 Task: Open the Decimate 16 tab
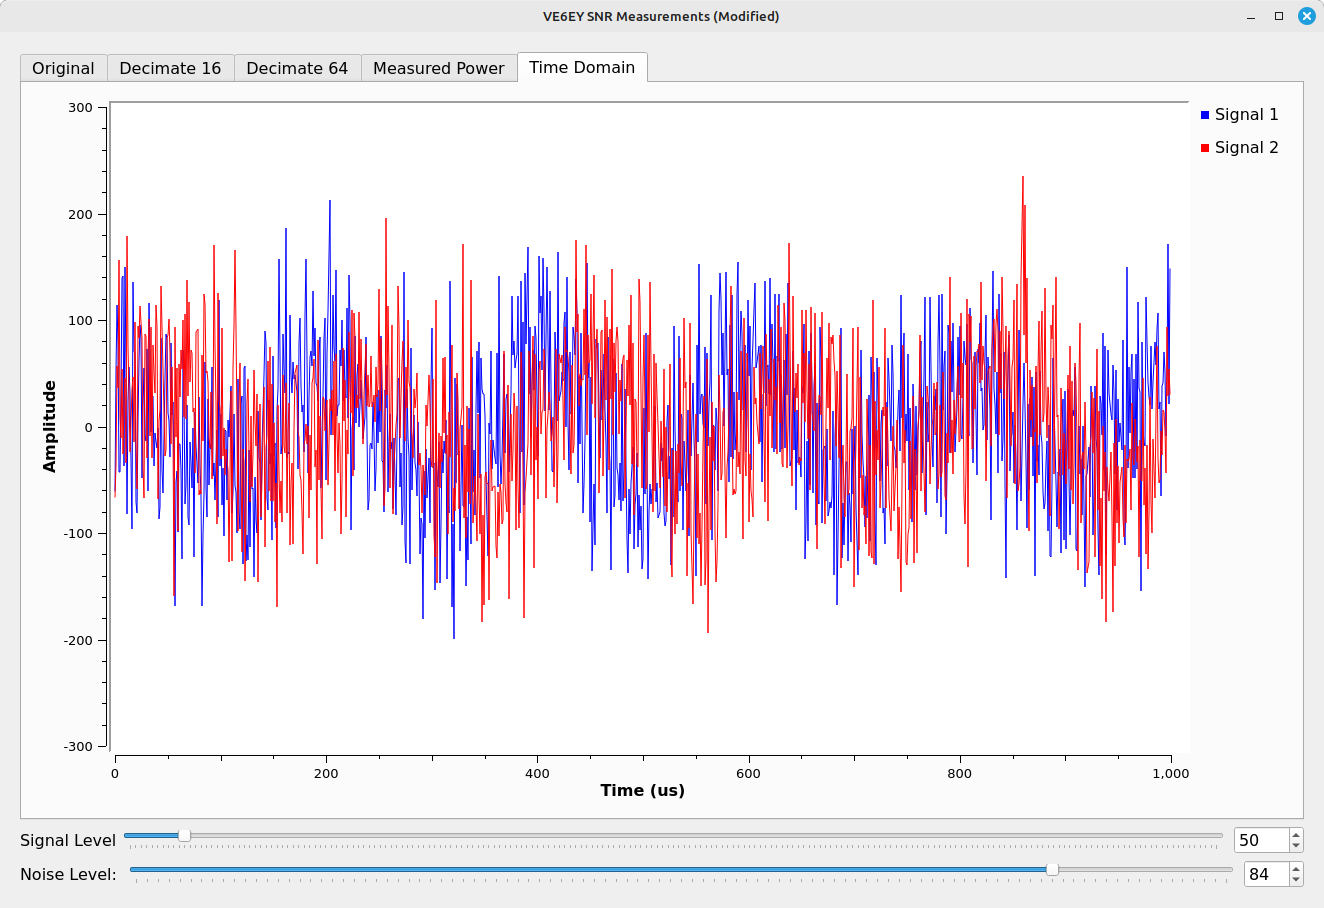tap(170, 68)
